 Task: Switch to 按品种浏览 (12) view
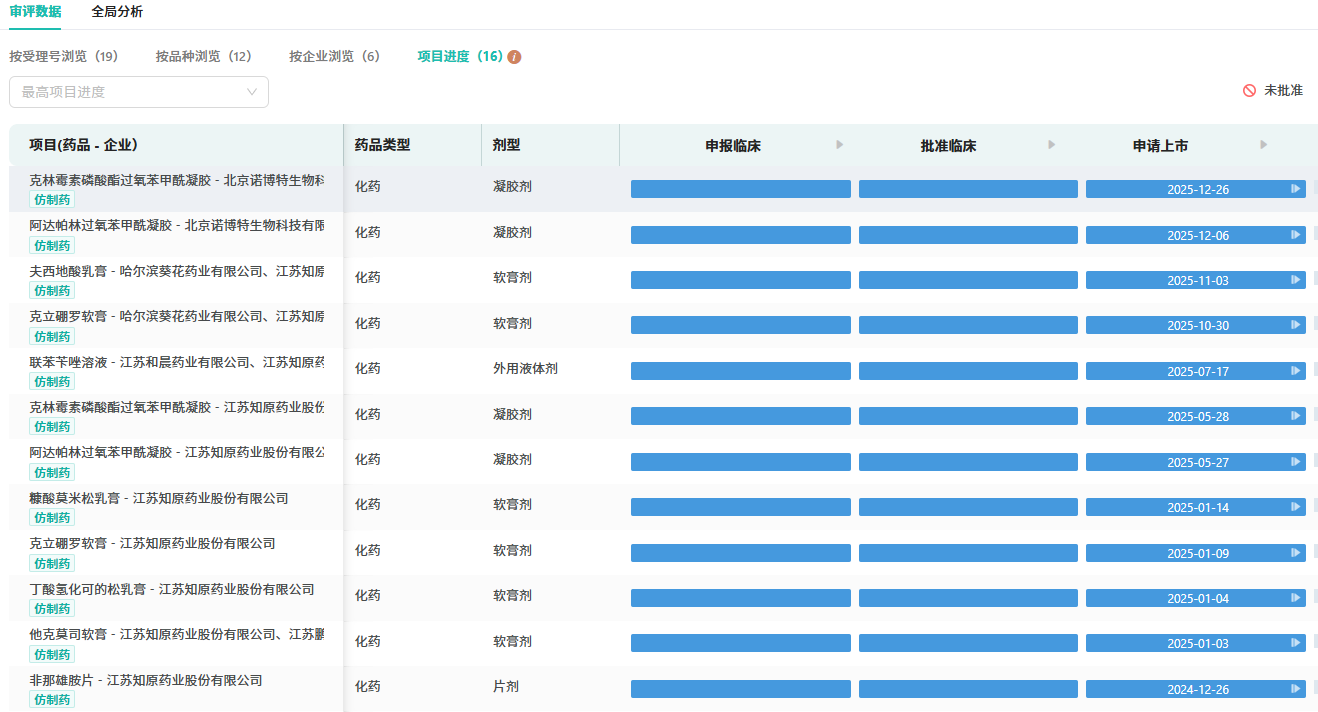coord(203,57)
